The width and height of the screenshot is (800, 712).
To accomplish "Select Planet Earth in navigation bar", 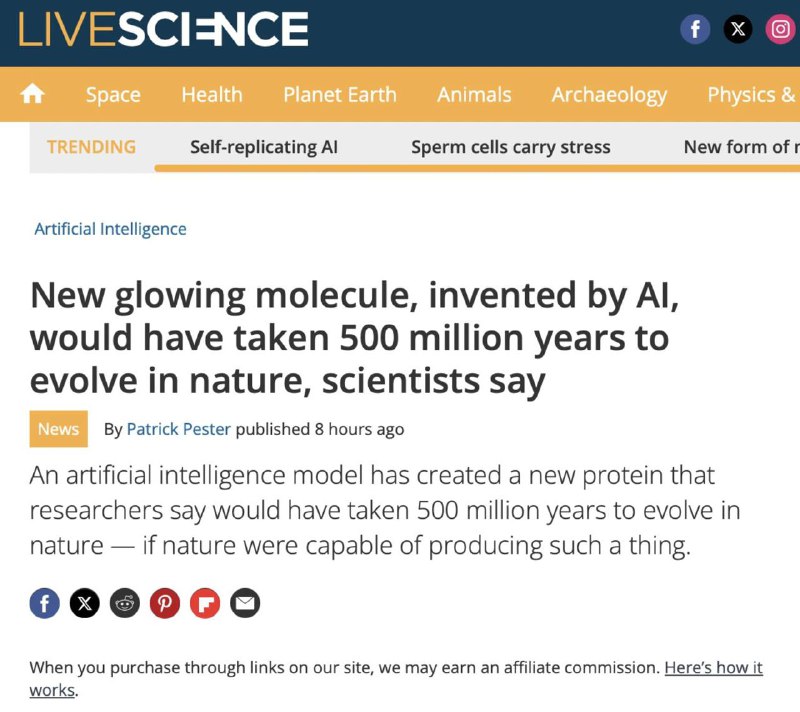I will click(340, 94).
